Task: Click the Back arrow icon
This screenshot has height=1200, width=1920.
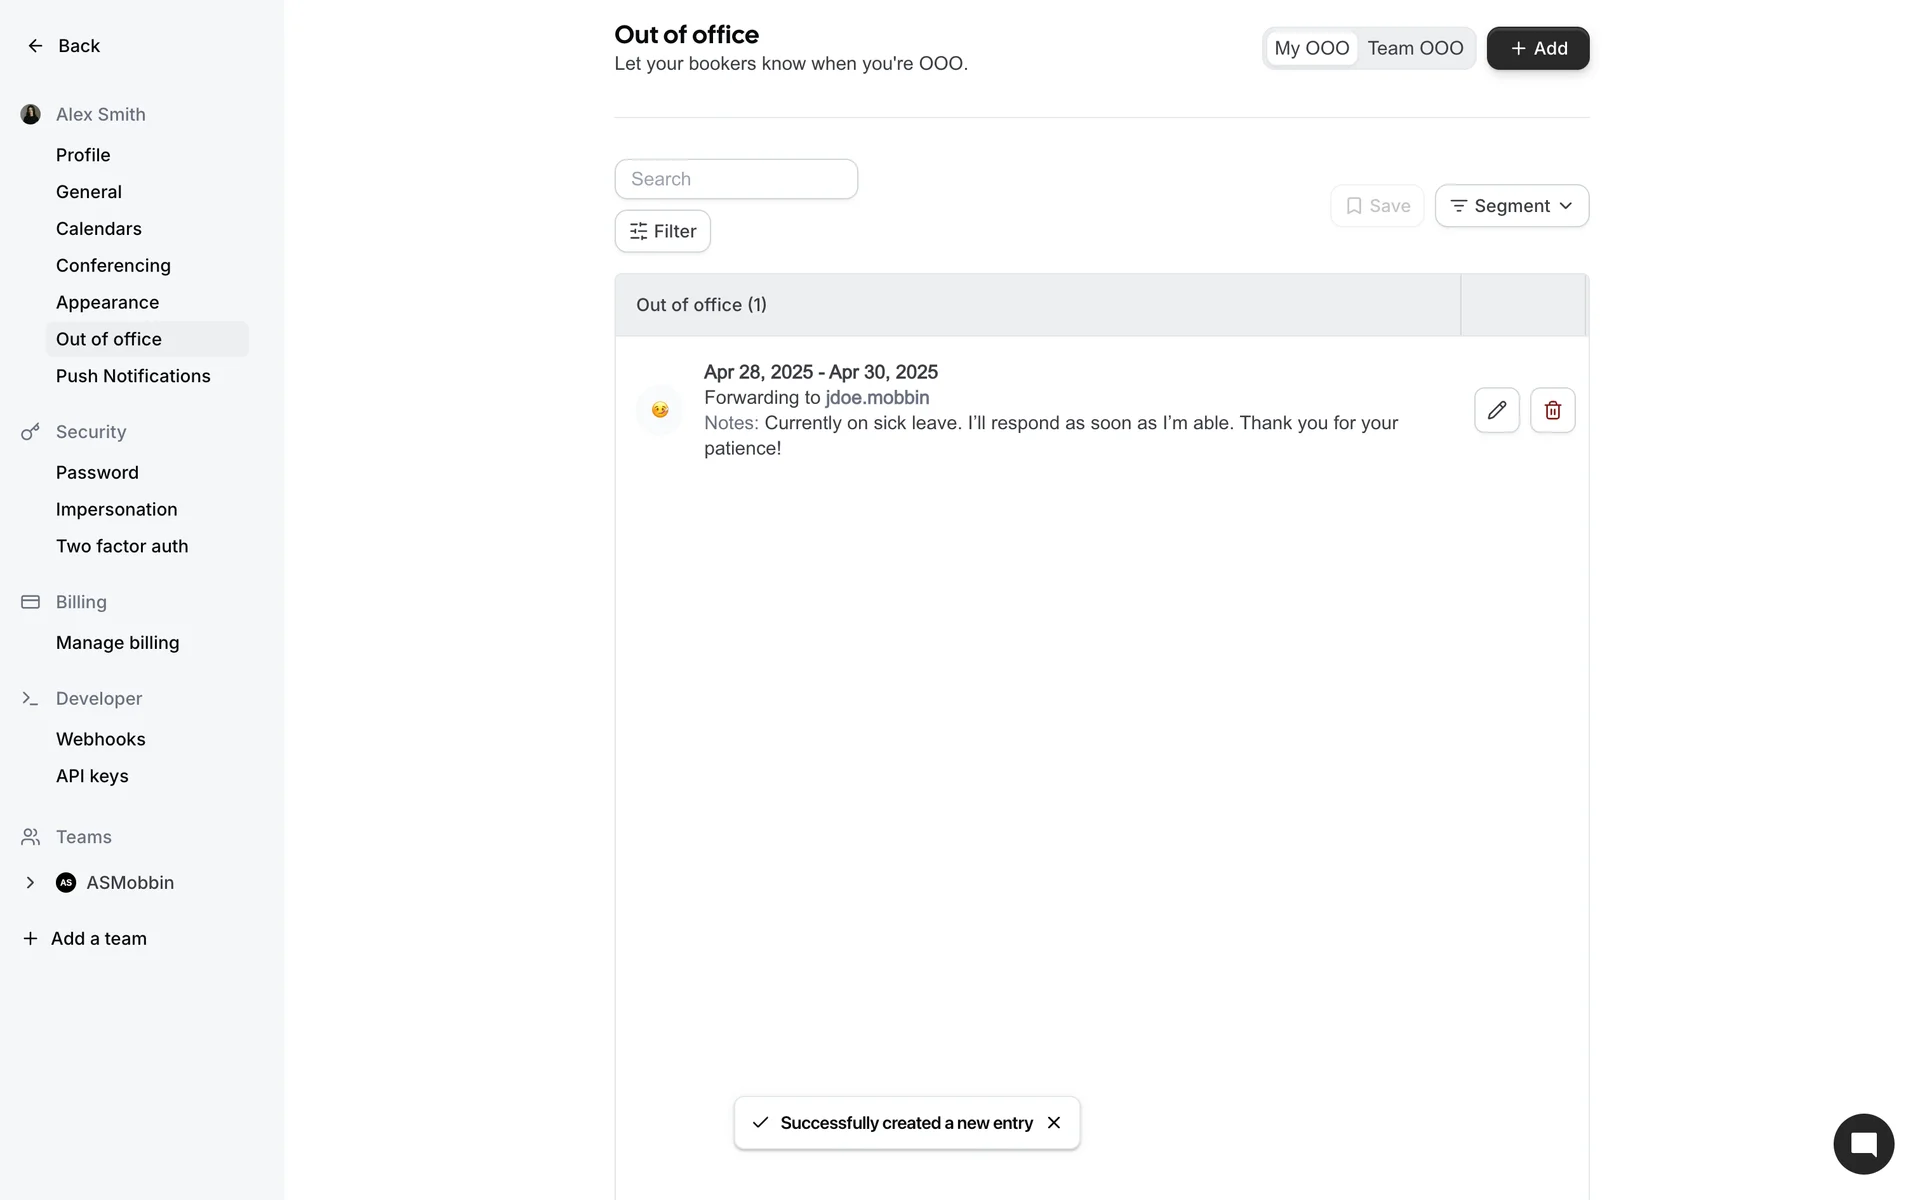Action: [35, 46]
